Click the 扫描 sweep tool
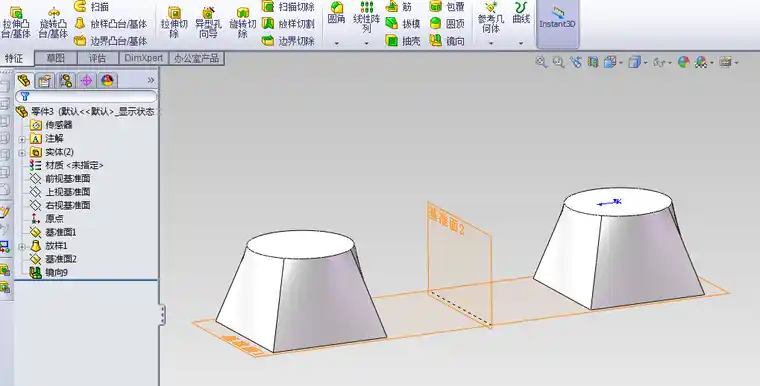Viewport: 760px width, 386px height. [91, 6]
